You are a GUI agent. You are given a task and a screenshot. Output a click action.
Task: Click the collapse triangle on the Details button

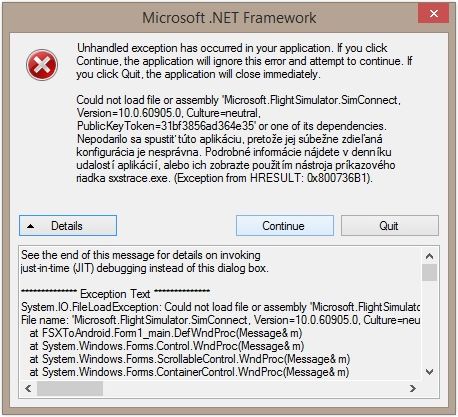coord(31,226)
